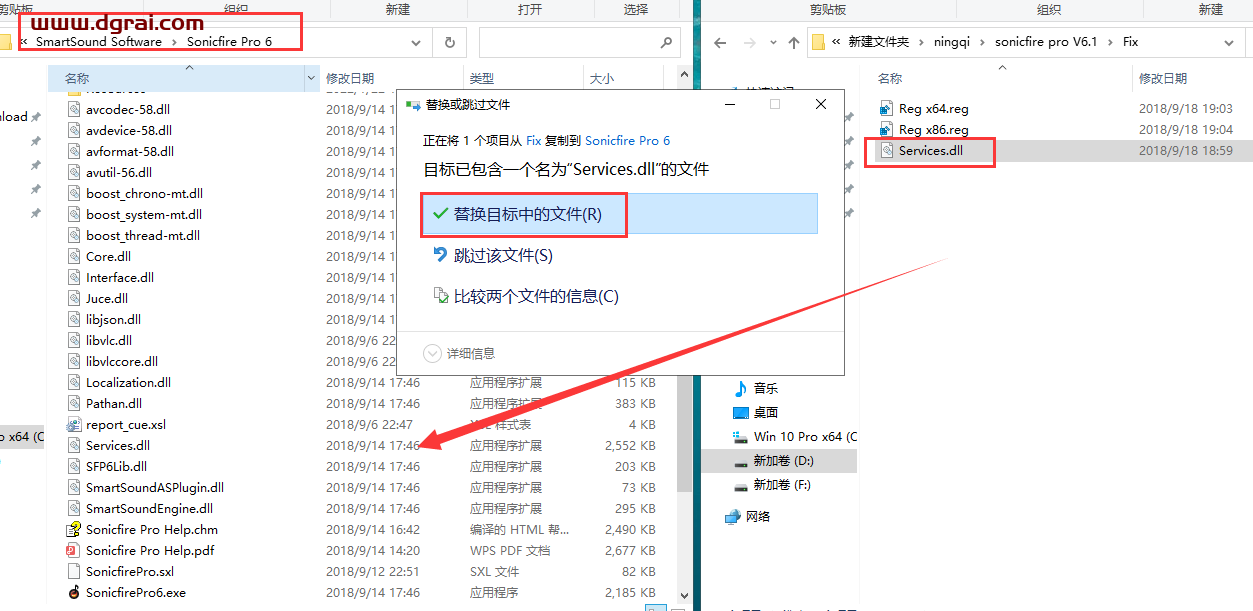The image size is (1253, 611).
Task: Select the Services.dll icon in Fix folder
Action: (887, 151)
